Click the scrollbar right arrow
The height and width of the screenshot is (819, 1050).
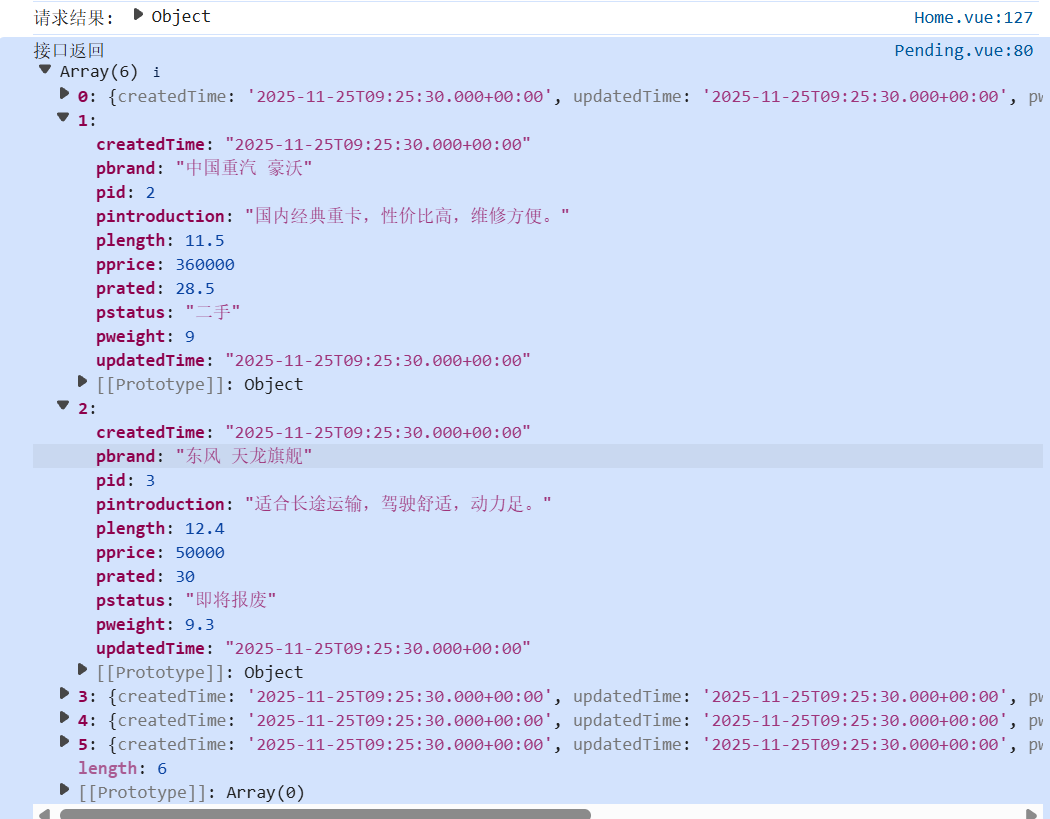click(1031, 814)
